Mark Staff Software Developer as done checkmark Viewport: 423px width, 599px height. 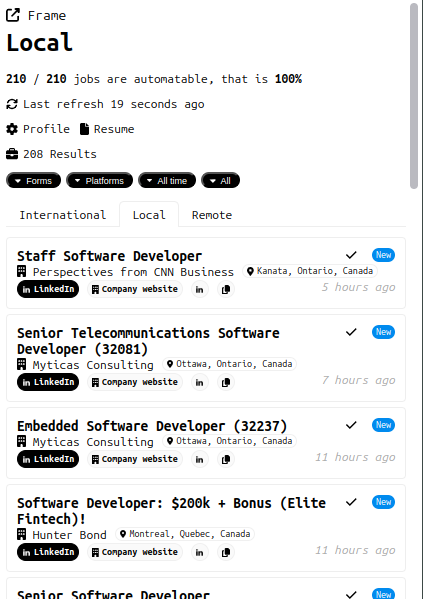pos(351,255)
